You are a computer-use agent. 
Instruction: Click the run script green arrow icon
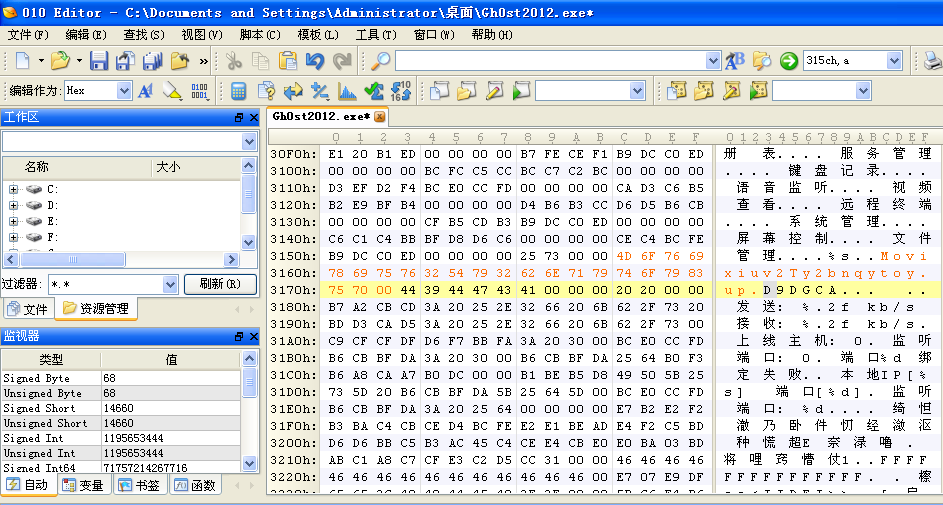coord(521,91)
